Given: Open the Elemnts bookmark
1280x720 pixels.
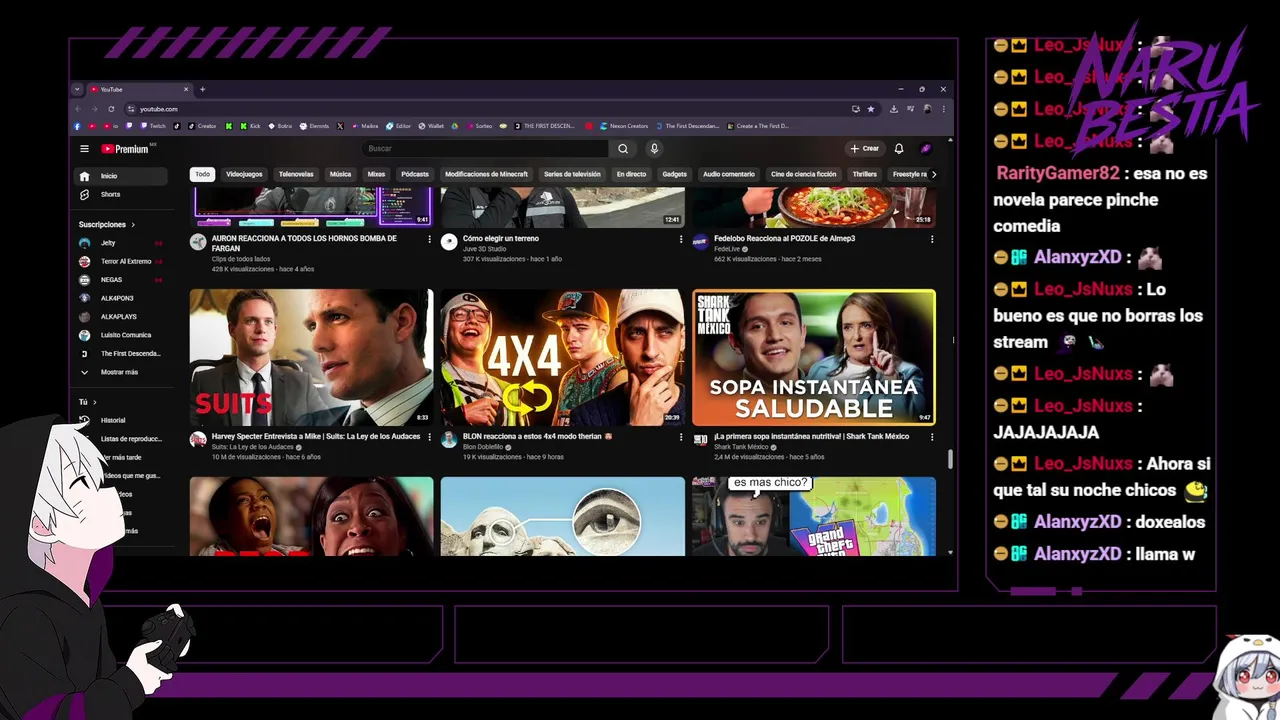Looking at the screenshot, I should (314, 126).
